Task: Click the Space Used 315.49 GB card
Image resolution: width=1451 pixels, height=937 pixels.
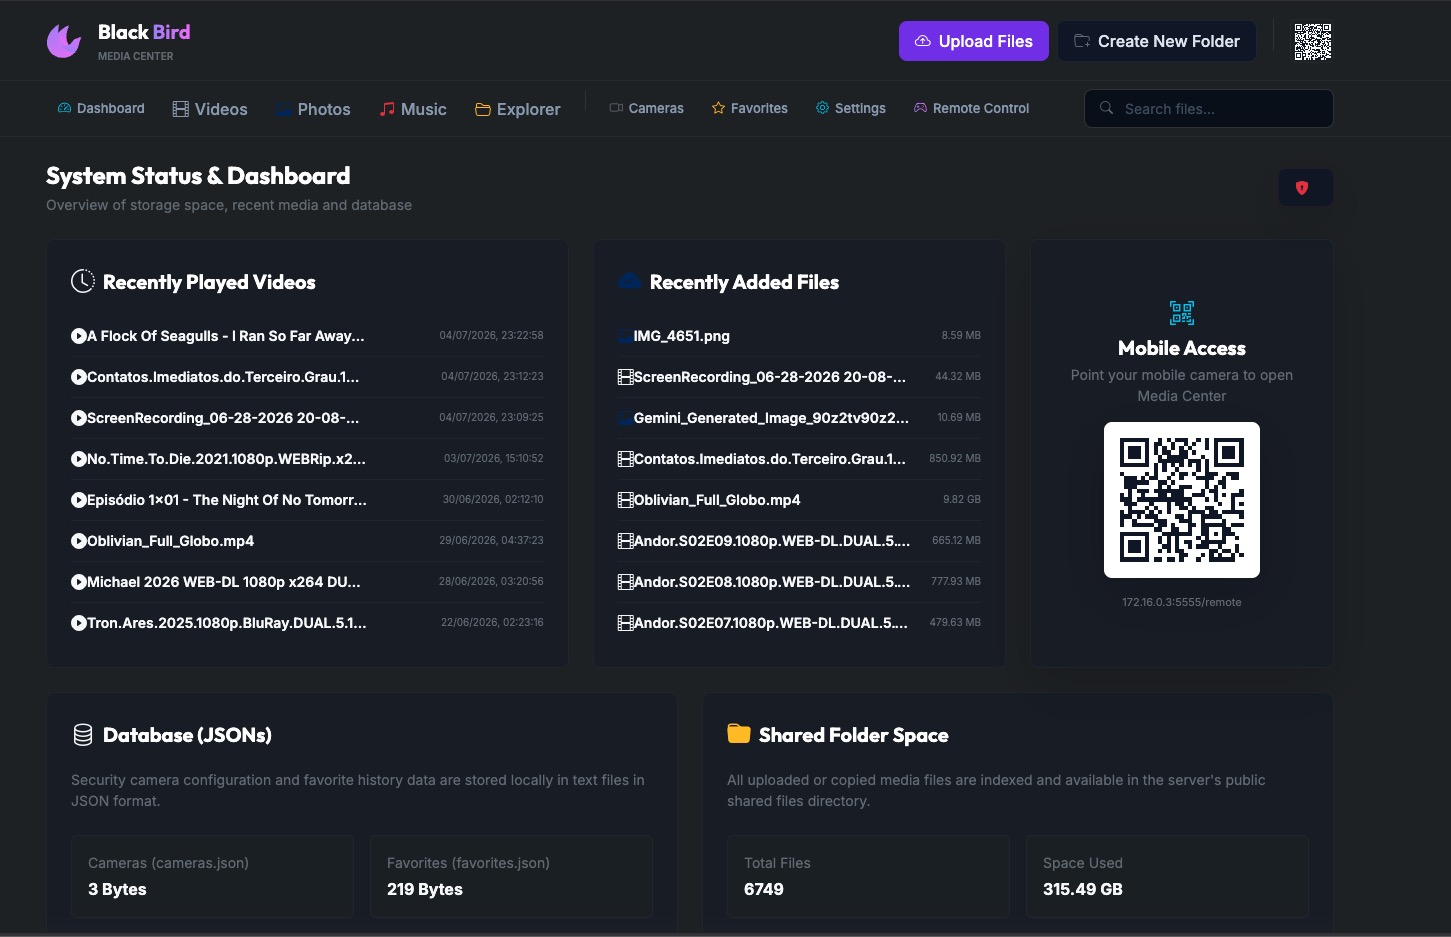Action: [x=1167, y=877]
